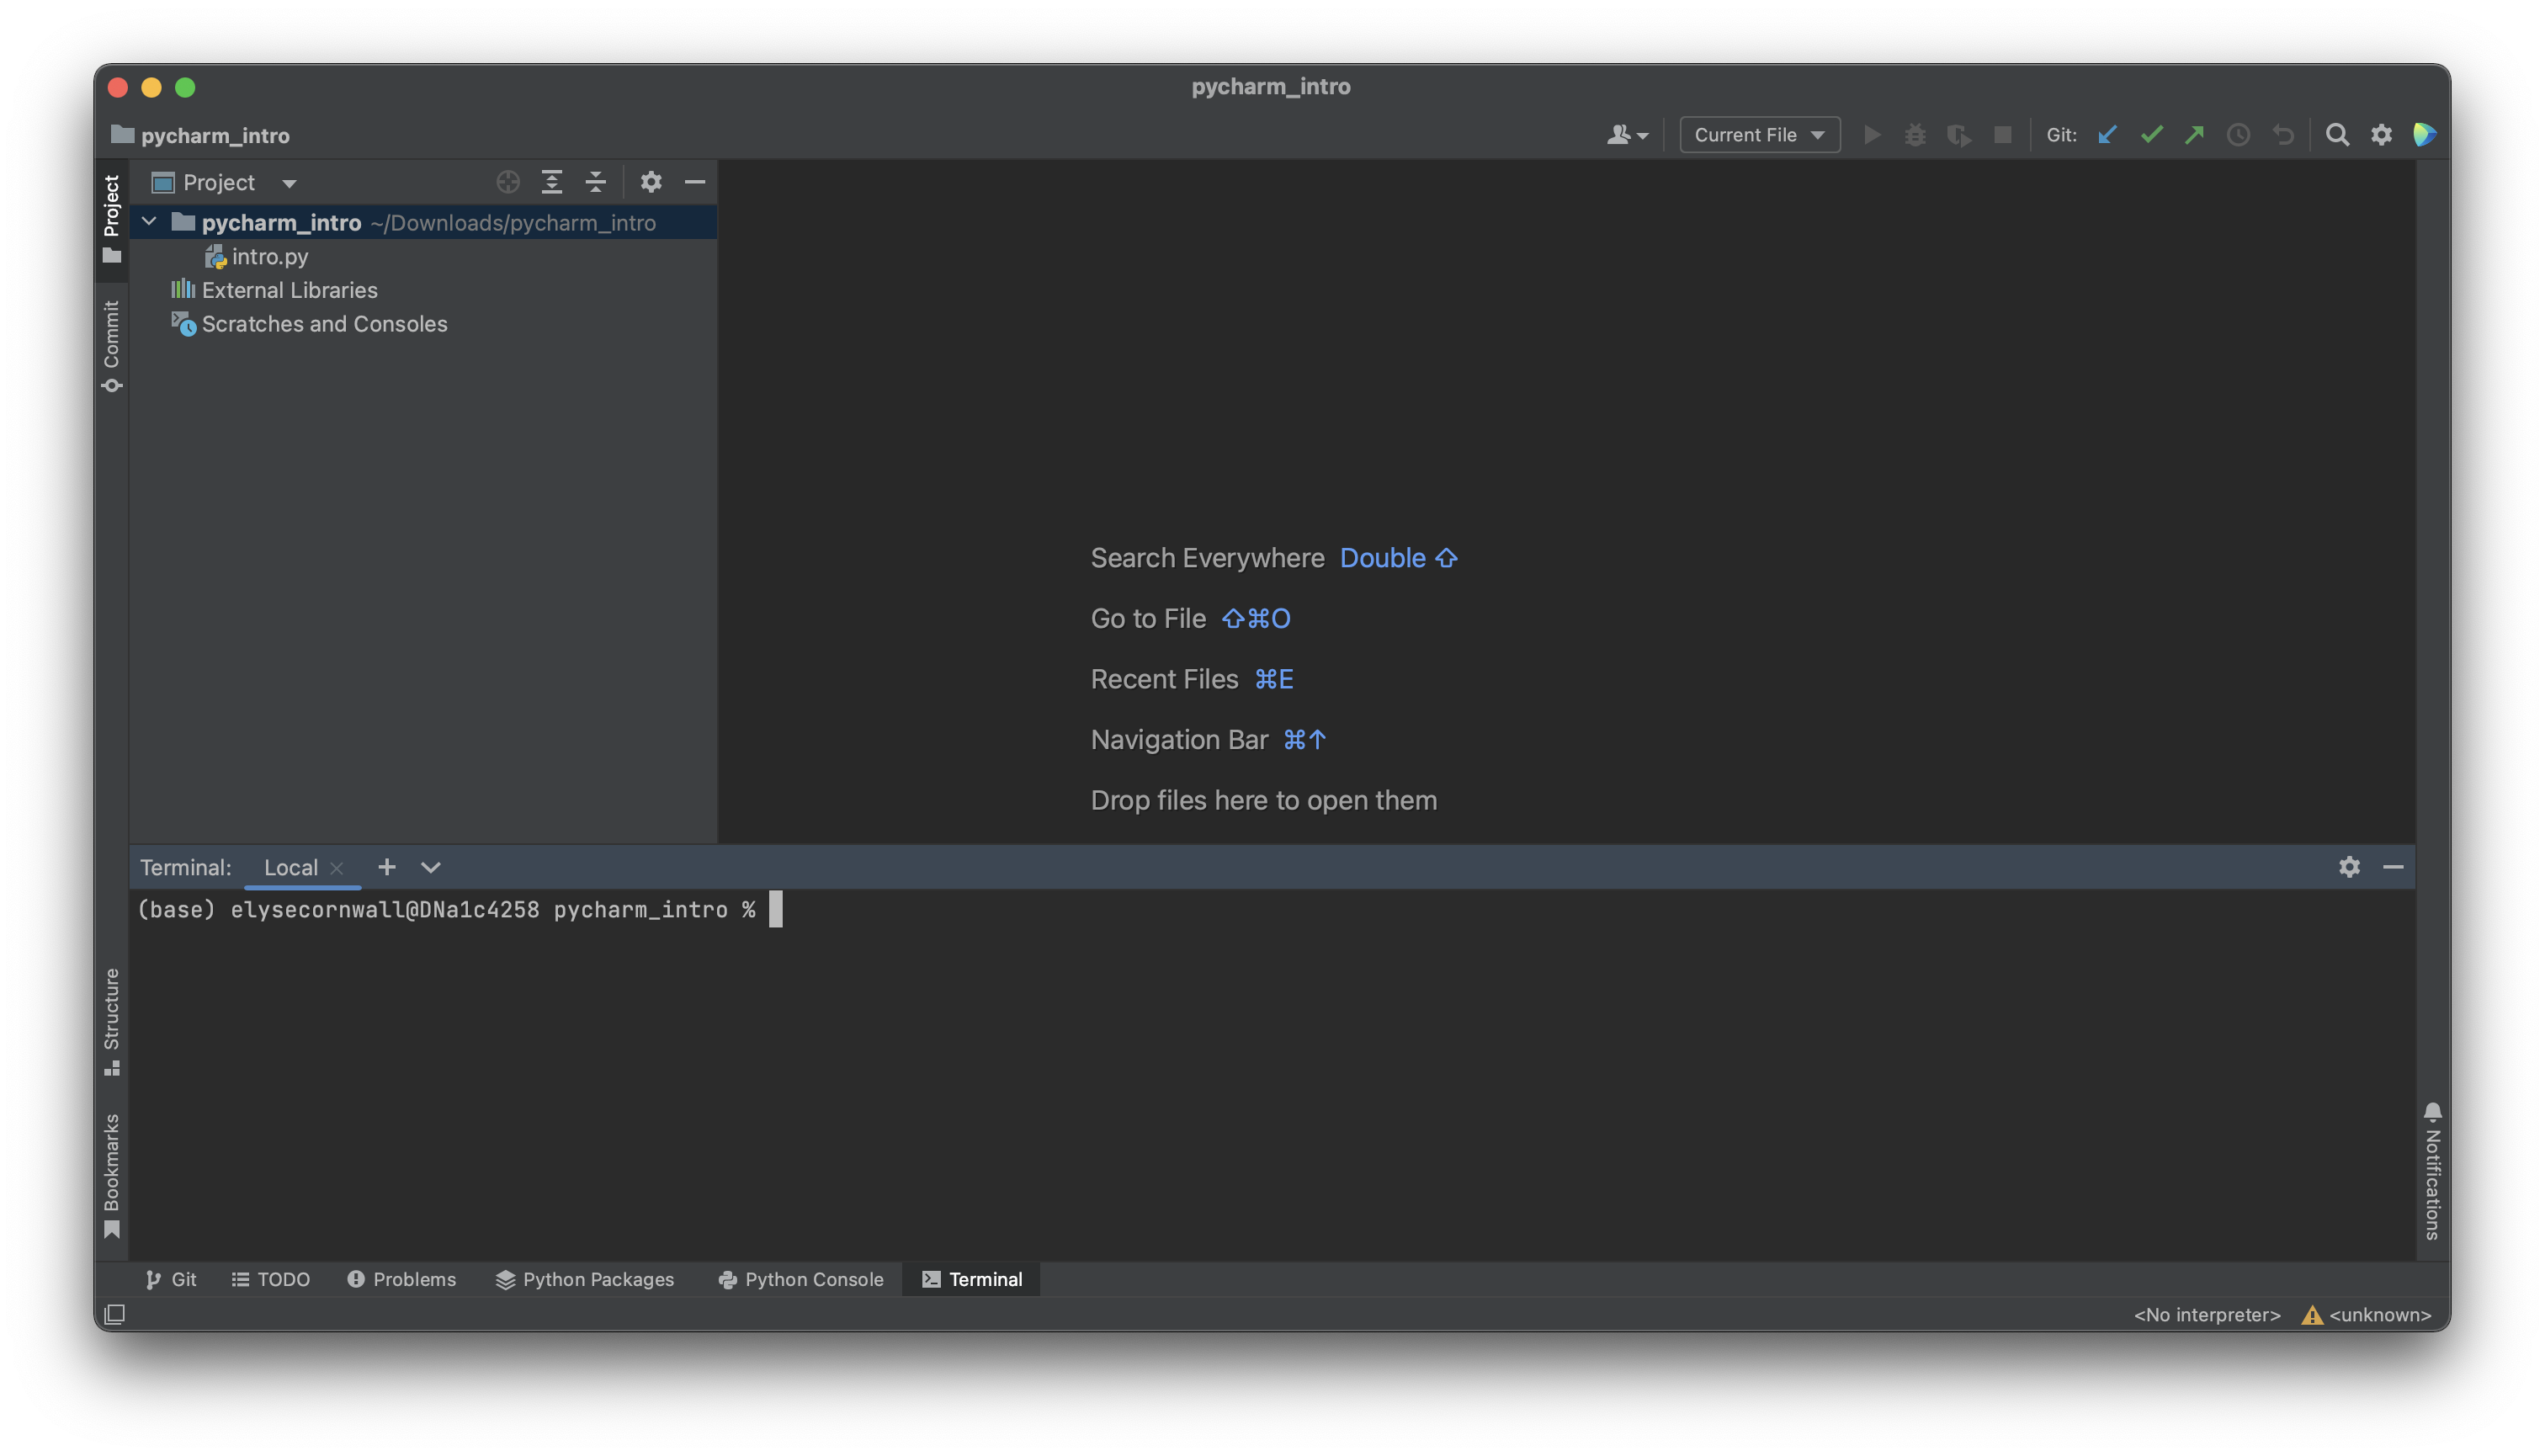Select External Libraries node
This screenshot has height=1456, width=2545.
coord(274,290)
